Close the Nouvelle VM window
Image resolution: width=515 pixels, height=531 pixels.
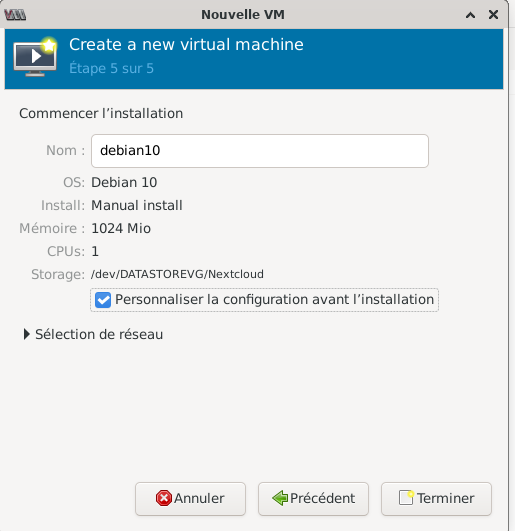(493, 15)
